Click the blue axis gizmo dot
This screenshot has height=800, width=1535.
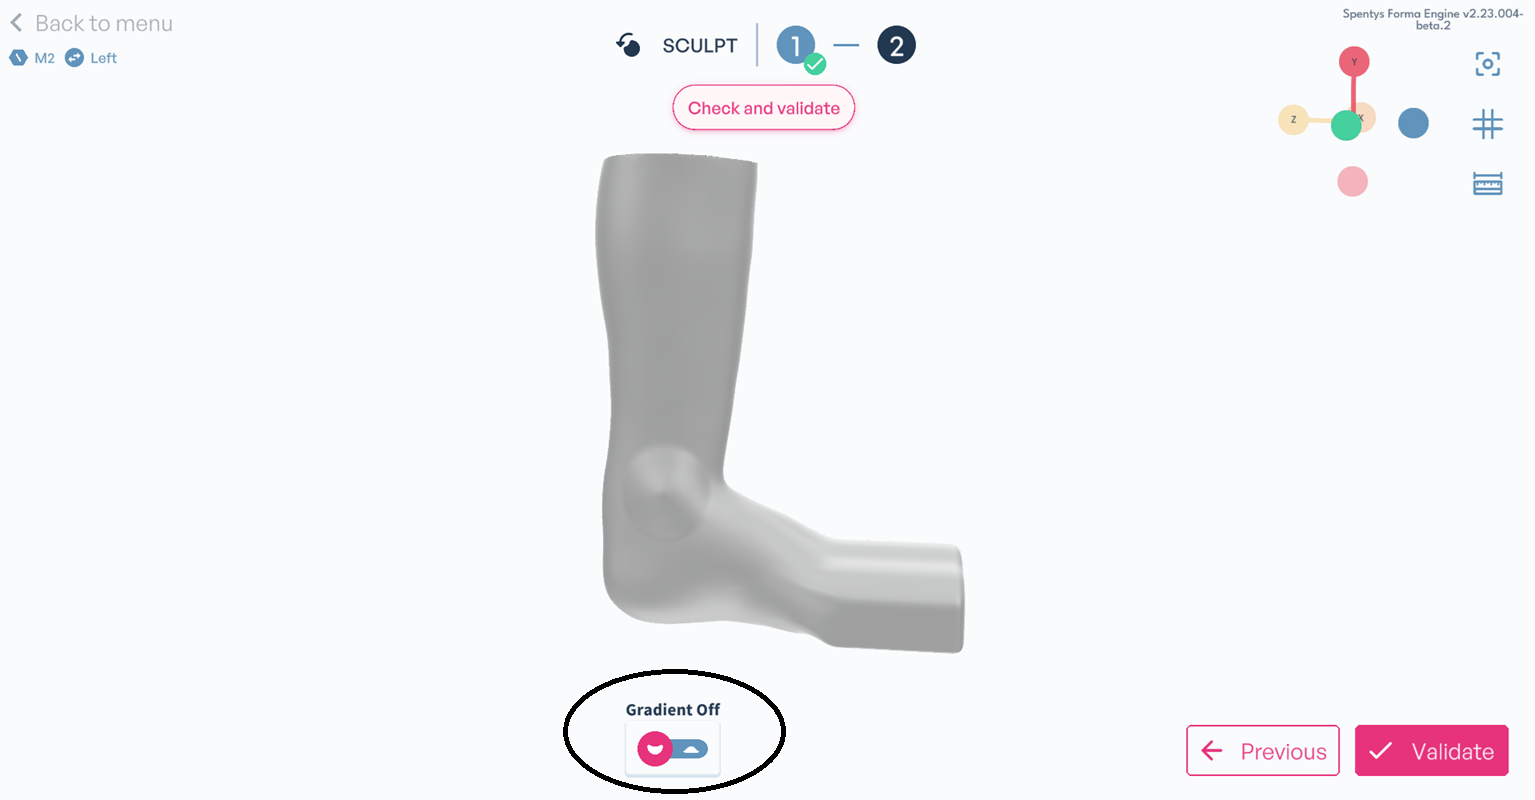1413,123
